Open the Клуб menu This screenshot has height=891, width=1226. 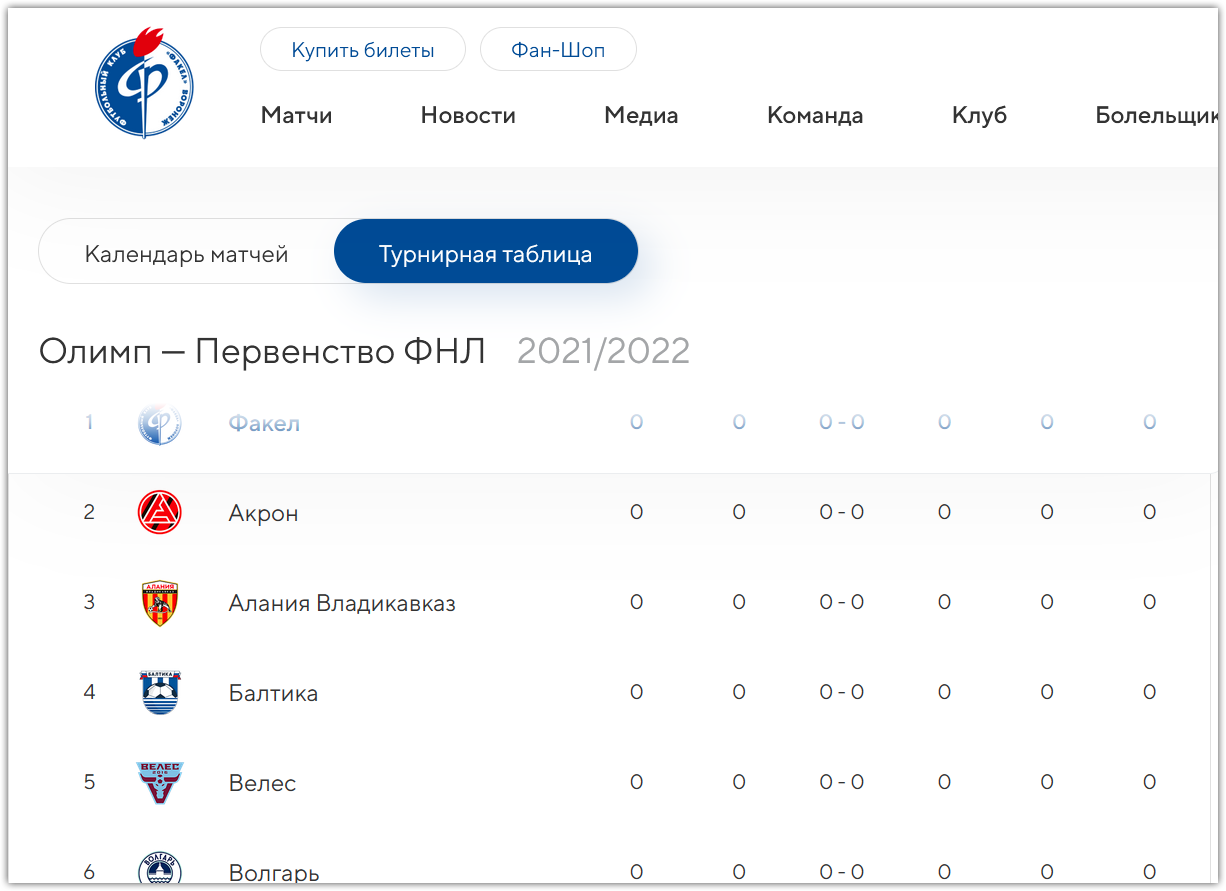point(979,115)
